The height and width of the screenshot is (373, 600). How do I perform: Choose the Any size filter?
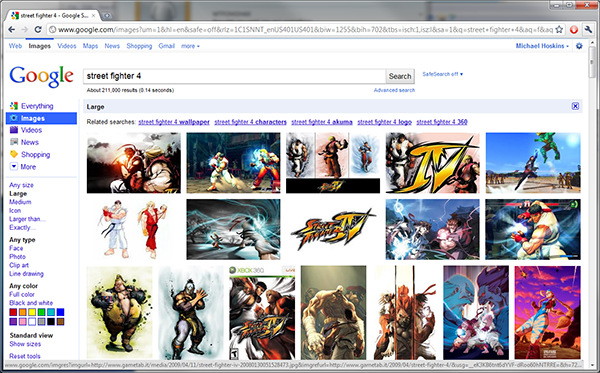click(21, 185)
